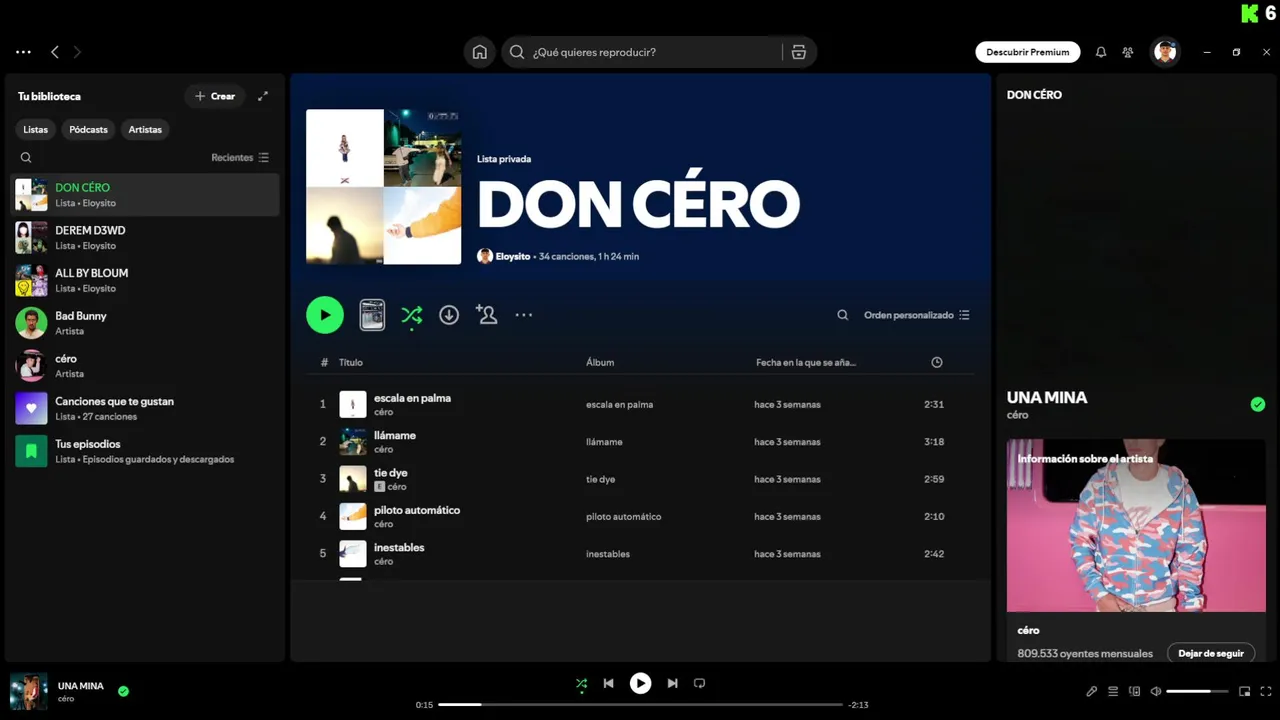
Task: Go back with the left arrow
Action: point(55,52)
